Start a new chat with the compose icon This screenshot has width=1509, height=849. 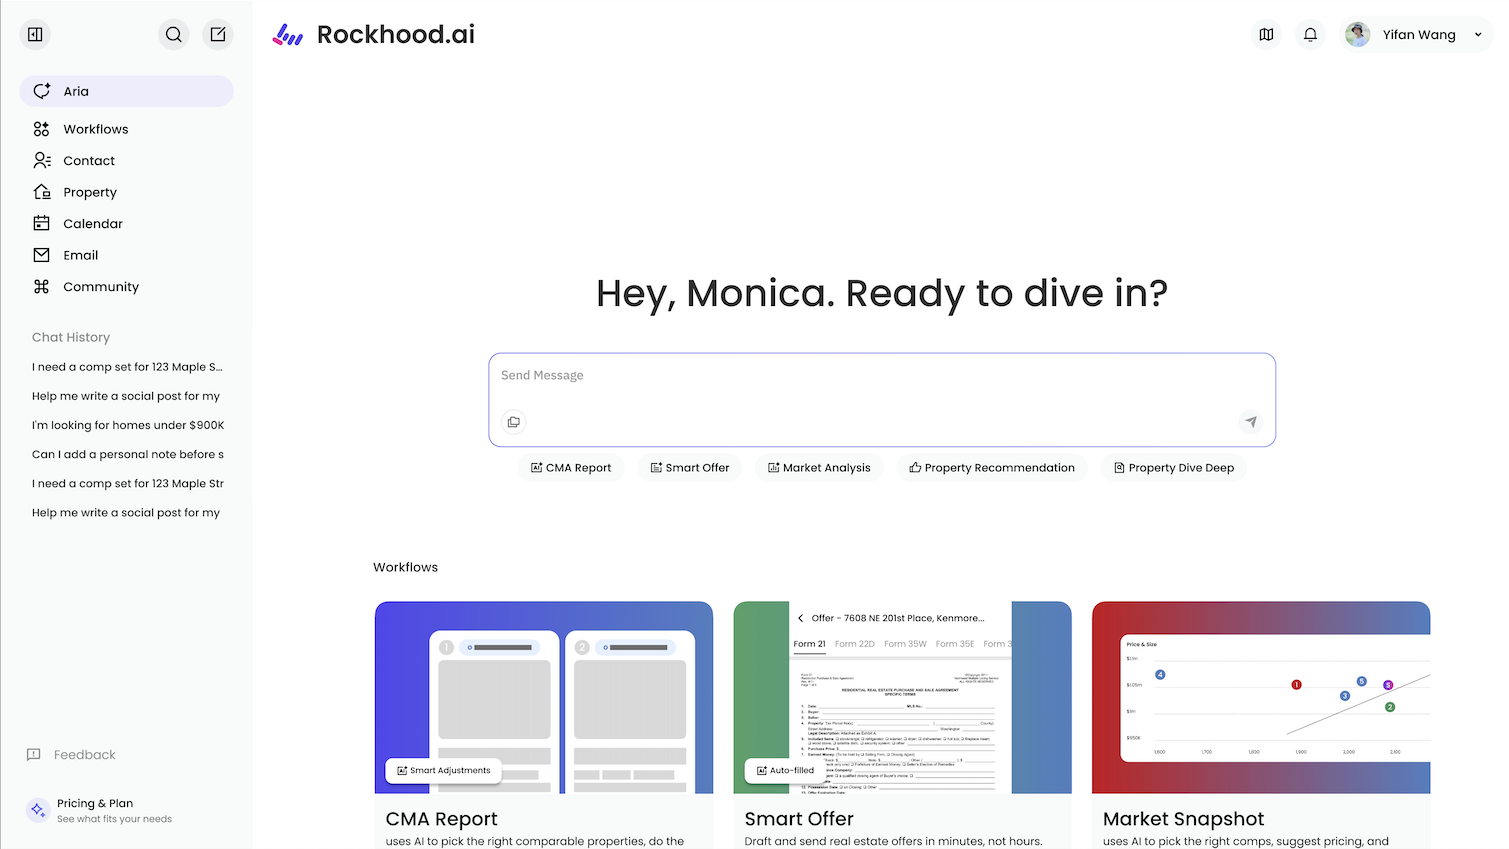click(218, 34)
